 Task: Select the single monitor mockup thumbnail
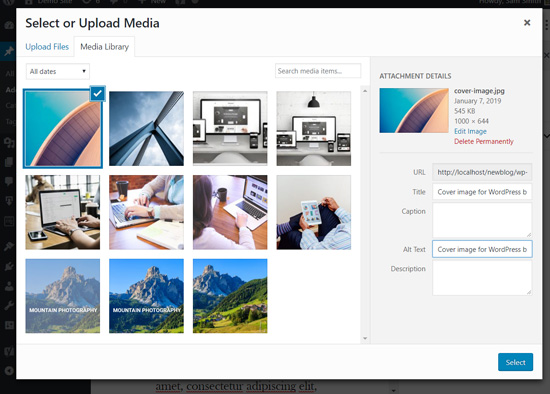coord(230,128)
